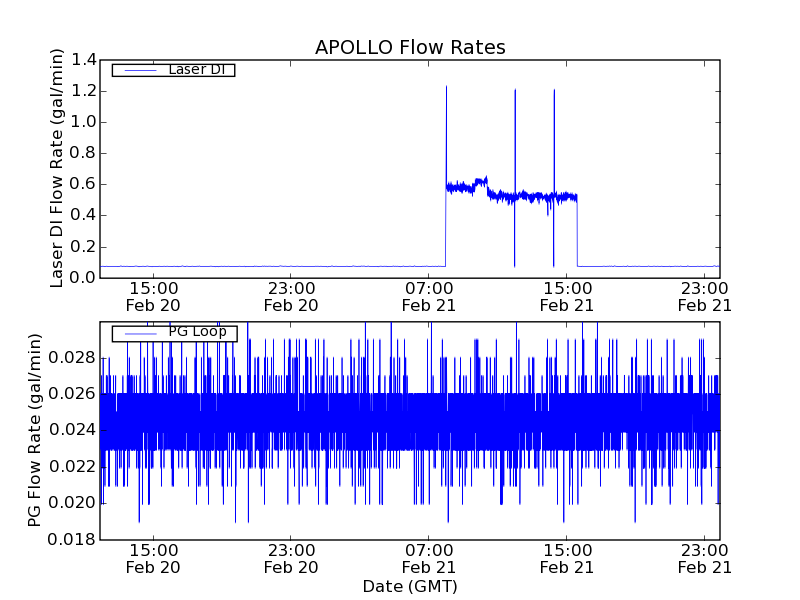Screen dimensions: 800x600
Task: Click the first Laser DI spike near 1.2
Action: click(446, 133)
